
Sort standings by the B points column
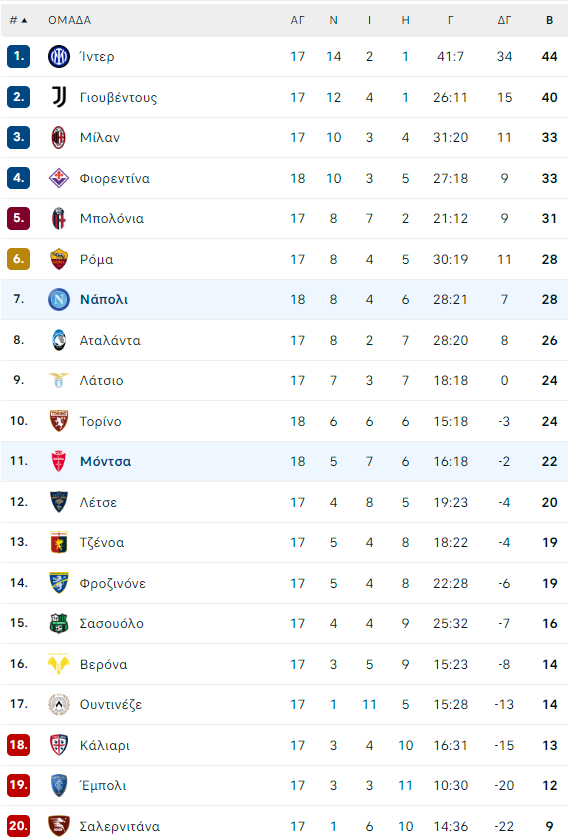pos(549,20)
